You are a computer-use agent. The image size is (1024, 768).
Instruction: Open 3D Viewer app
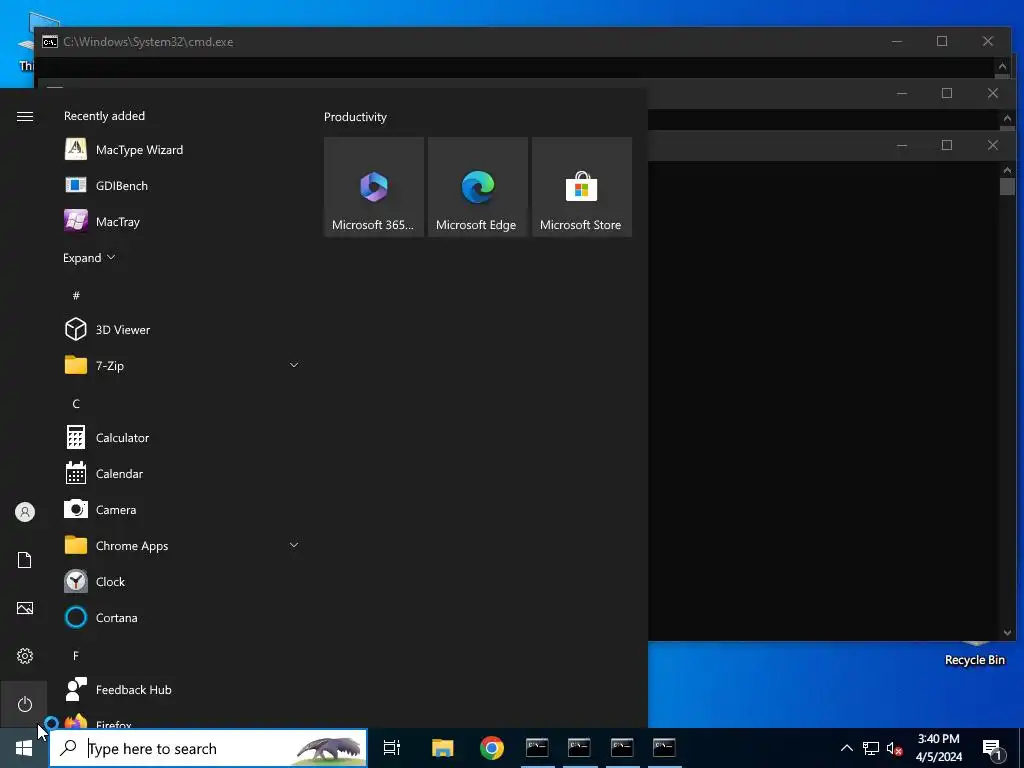(182, 330)
